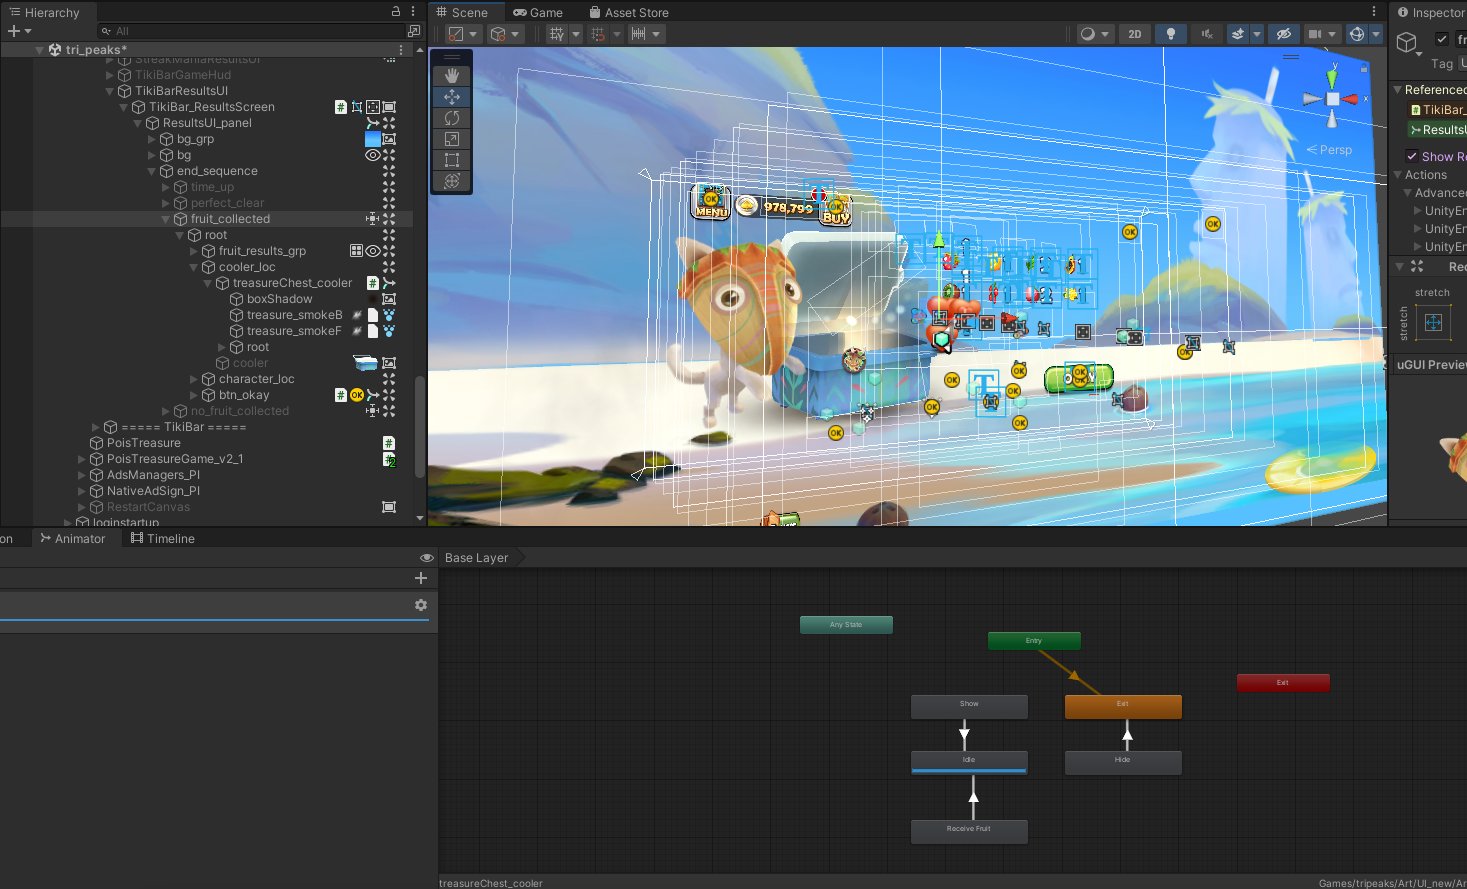Click the Hierarchy search field
The image size is (1467, 889).
[x=250, y=31]
